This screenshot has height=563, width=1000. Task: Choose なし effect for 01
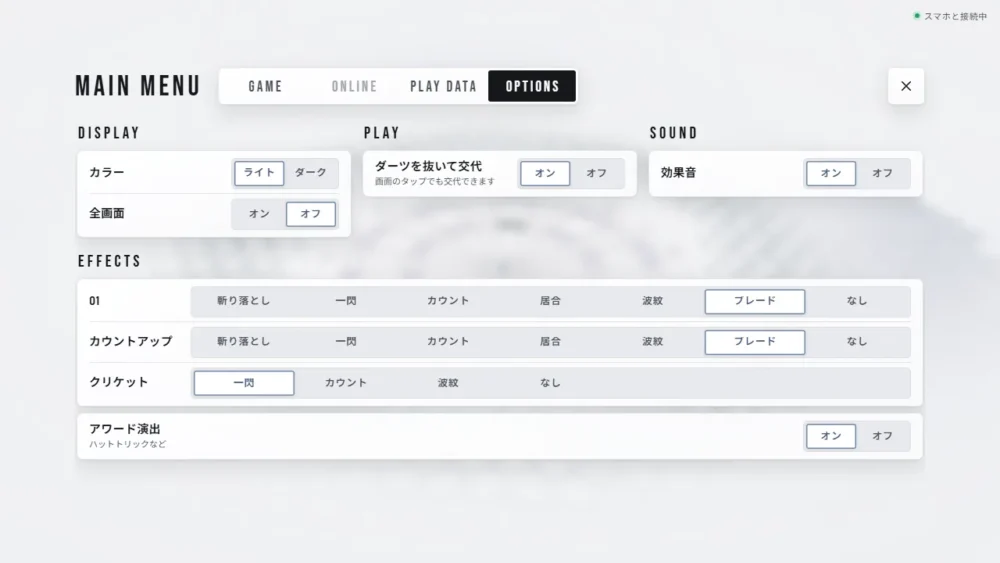tap(857, 301)
